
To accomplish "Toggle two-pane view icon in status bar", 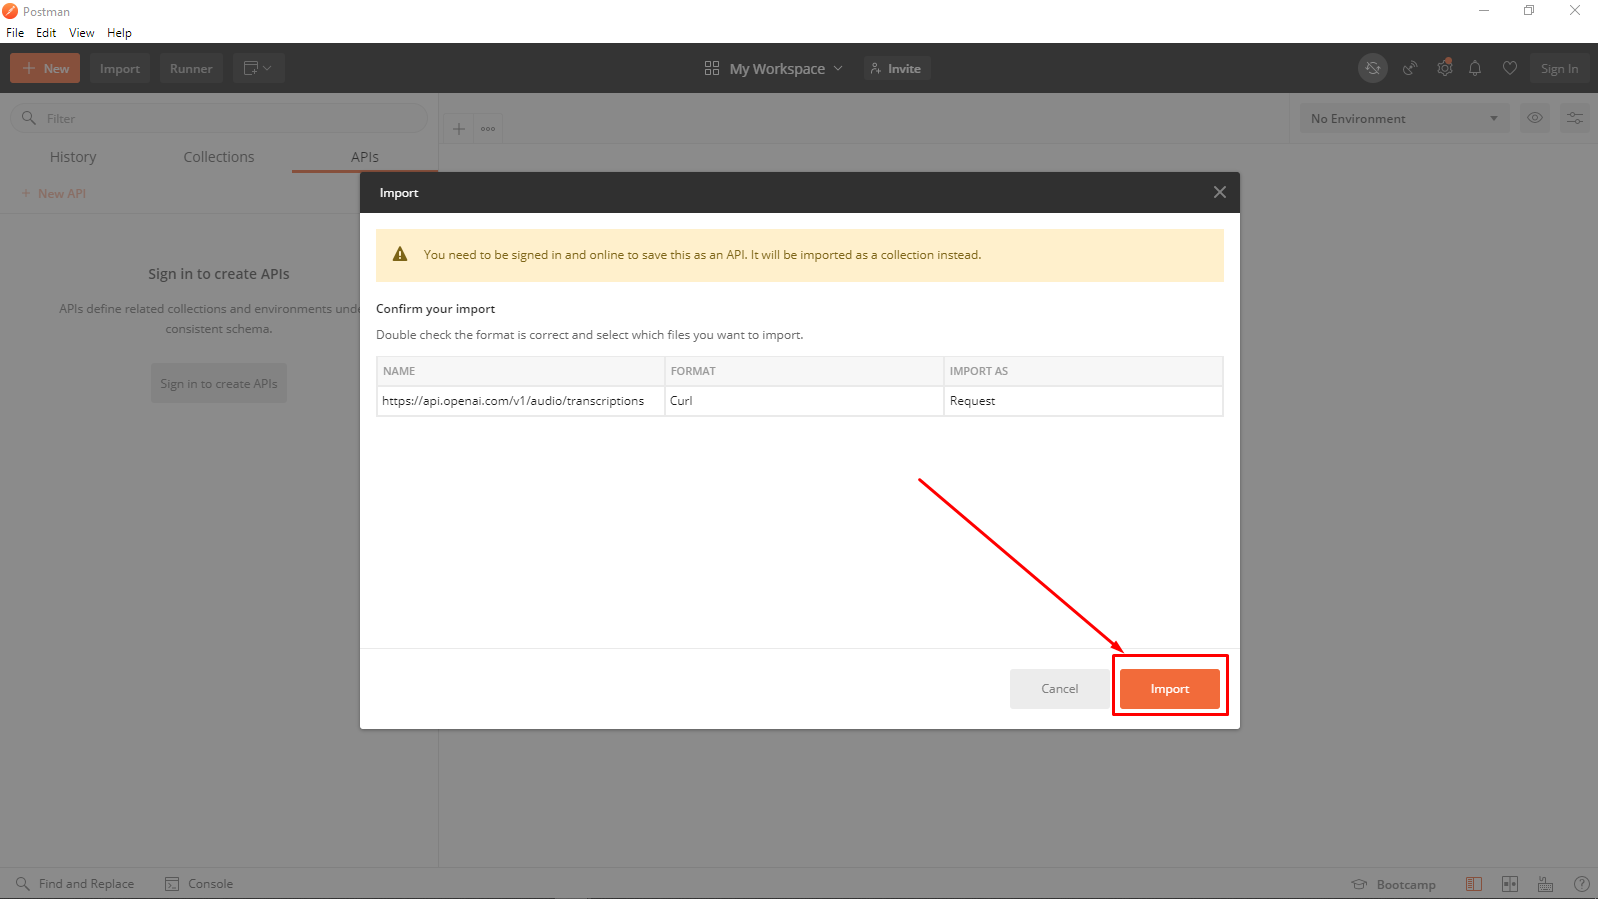I will coord(1510,884).
